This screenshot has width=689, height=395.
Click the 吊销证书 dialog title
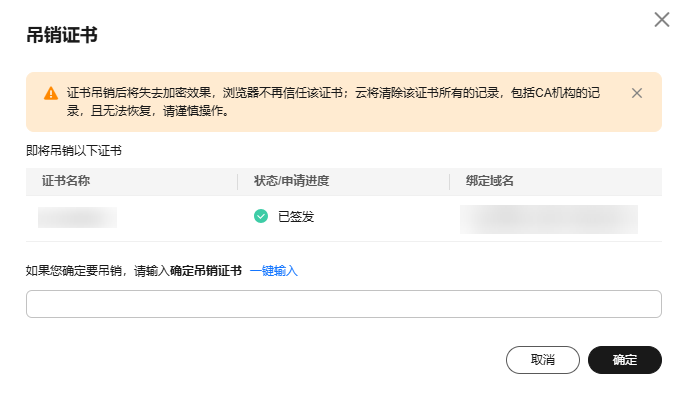point(62,35)
